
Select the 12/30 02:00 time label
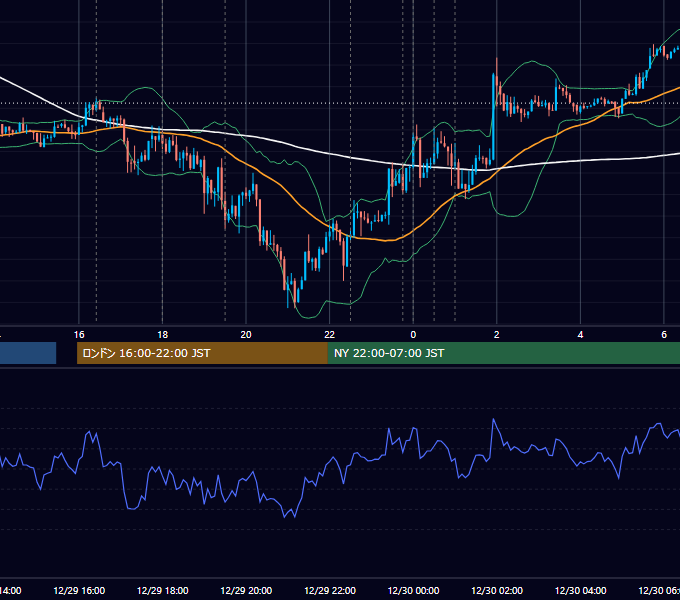pyautogui.click(x=497, y=590)
